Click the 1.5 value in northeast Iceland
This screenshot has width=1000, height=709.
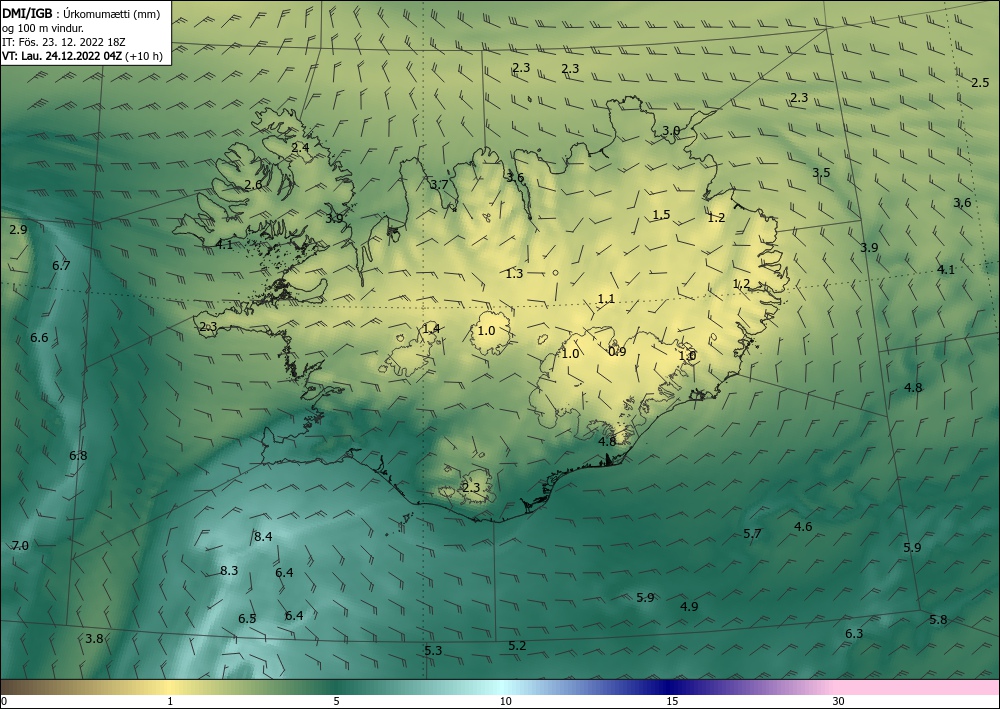[662, 215]
